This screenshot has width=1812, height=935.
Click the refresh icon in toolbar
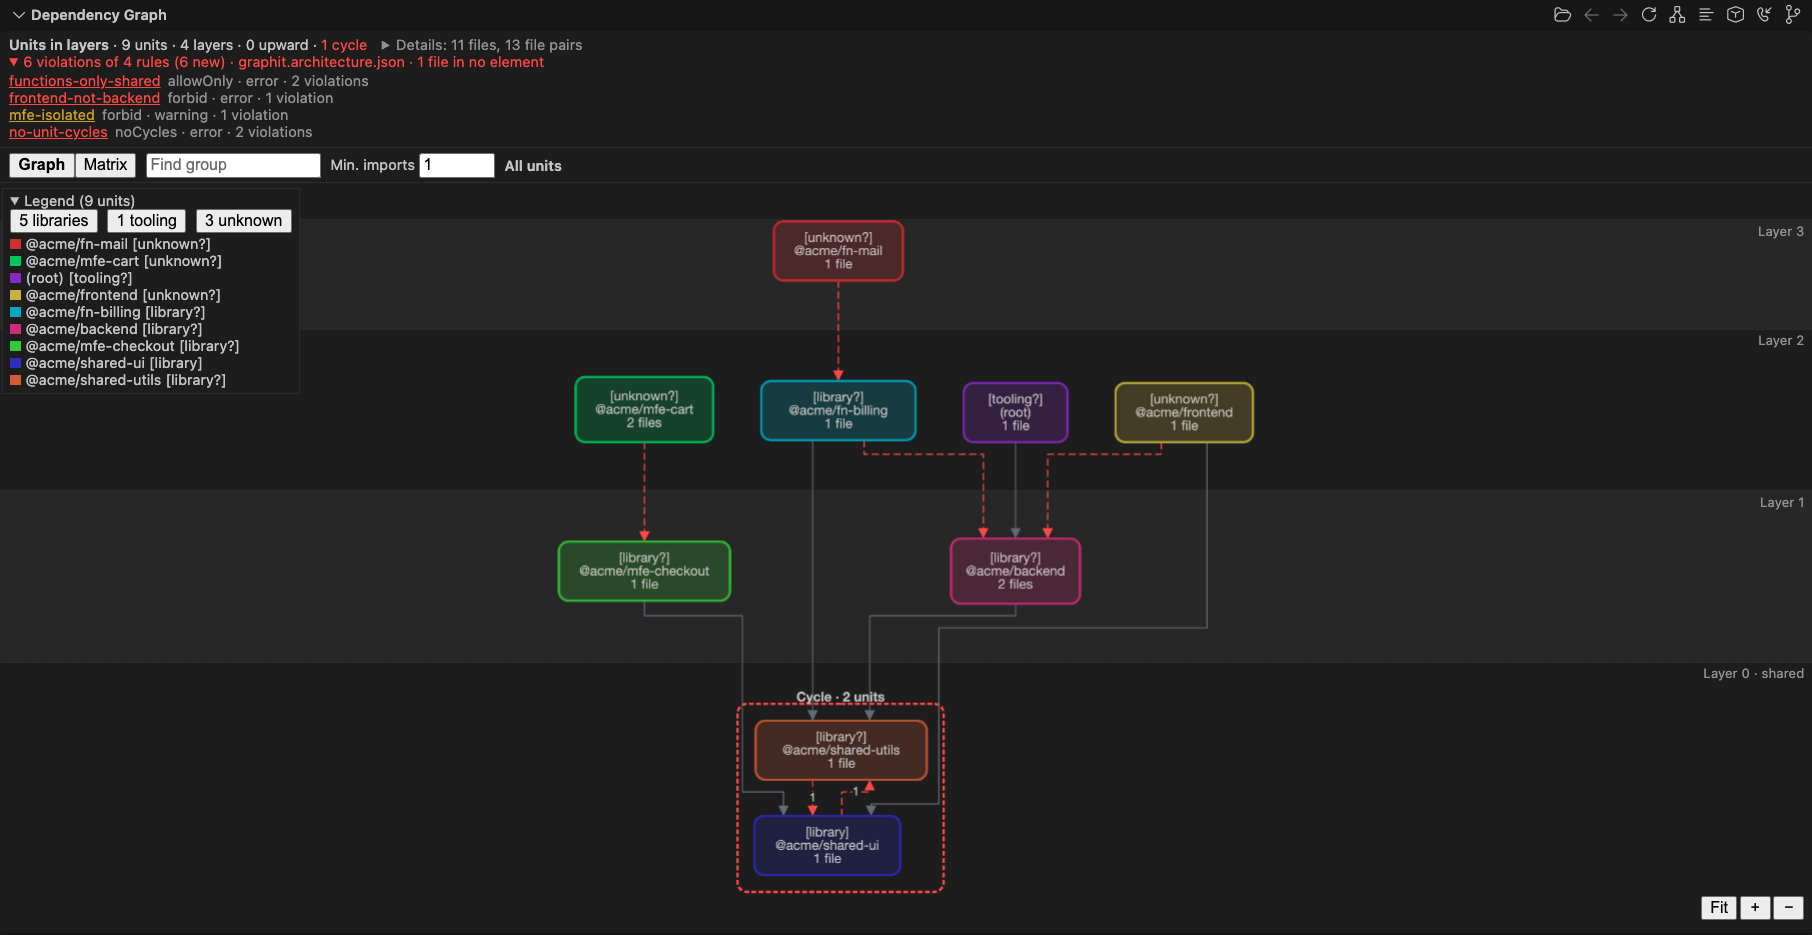coord(1649,15)
